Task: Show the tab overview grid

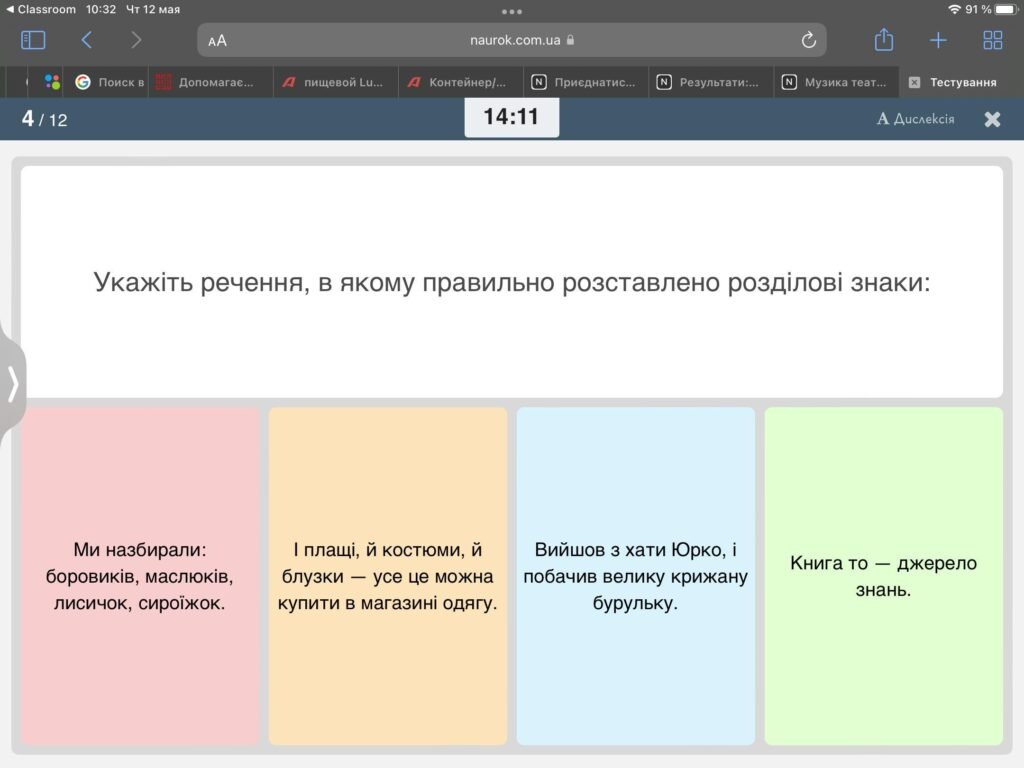Action: coord(992,40)
